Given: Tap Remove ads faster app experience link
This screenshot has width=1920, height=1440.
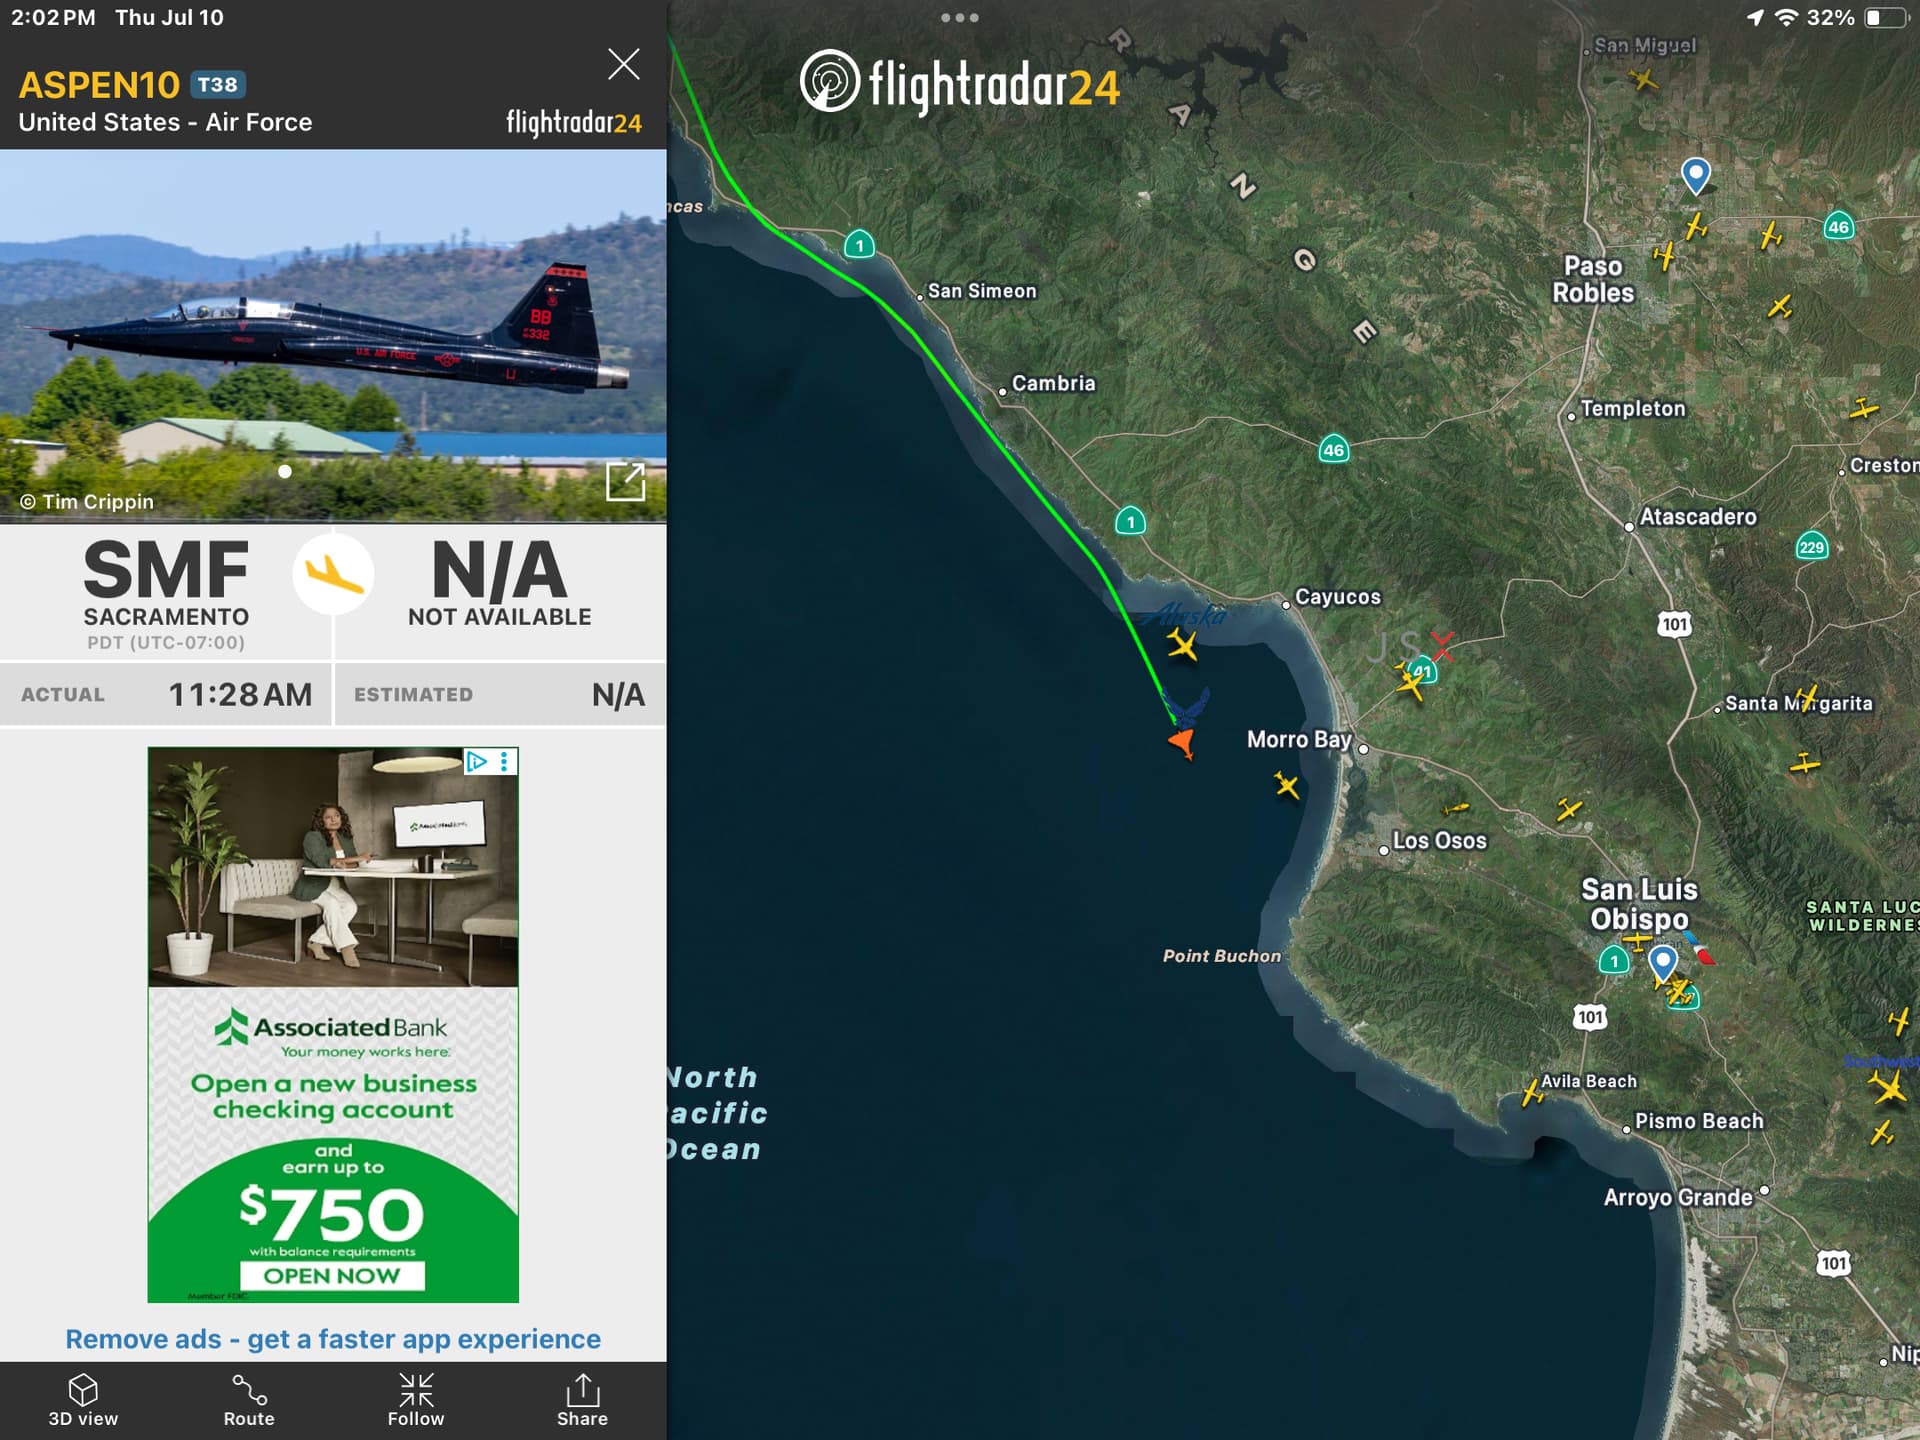Looking at the screenshot, I should [333, 1339].
